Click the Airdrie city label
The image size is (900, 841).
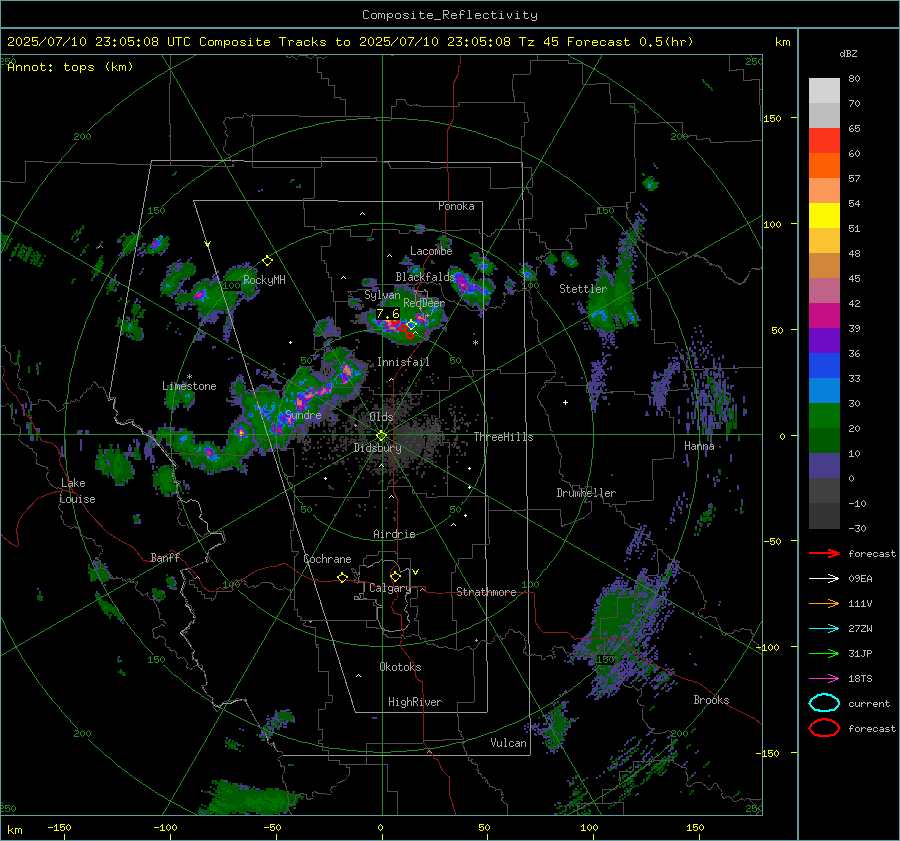394,534
